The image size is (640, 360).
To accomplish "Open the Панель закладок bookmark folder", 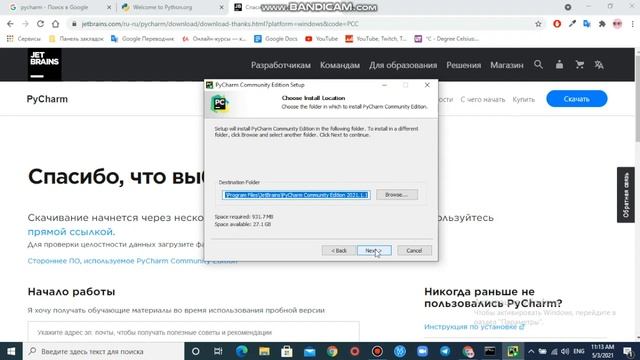I will tap(76, 39).
